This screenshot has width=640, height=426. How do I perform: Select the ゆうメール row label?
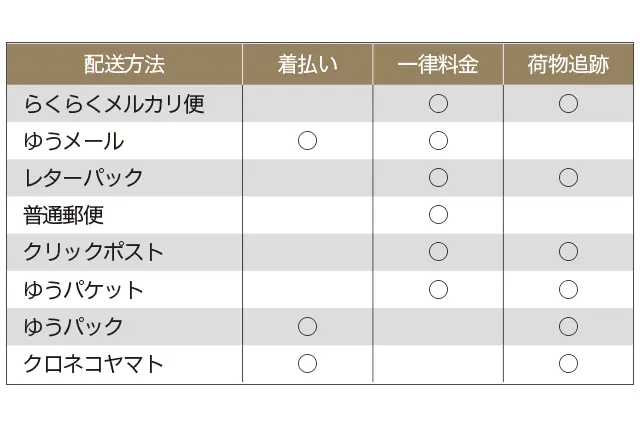(74, 141)
